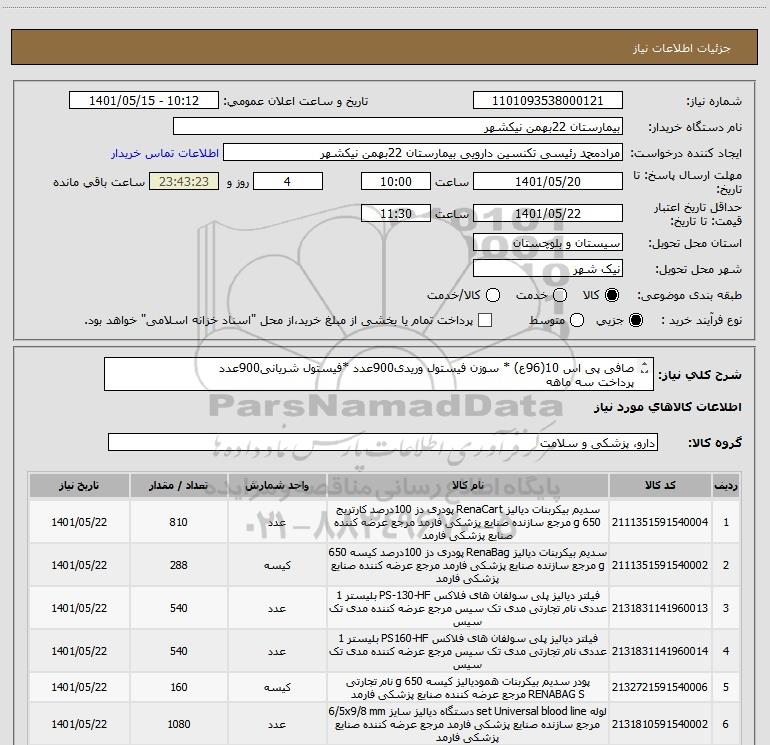This screenshot has height=745, width=770.
Task: Click the city field نیک شهر
Action: (548, 269)
